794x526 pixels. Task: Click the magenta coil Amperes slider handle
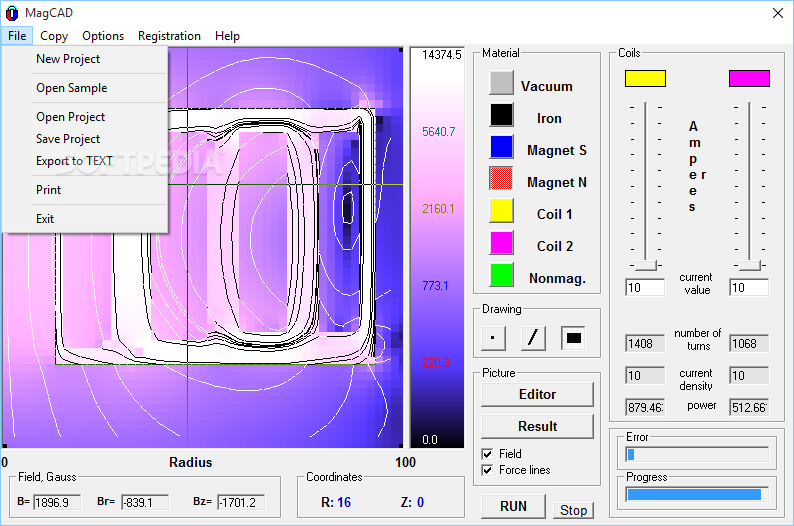[749, 265]
